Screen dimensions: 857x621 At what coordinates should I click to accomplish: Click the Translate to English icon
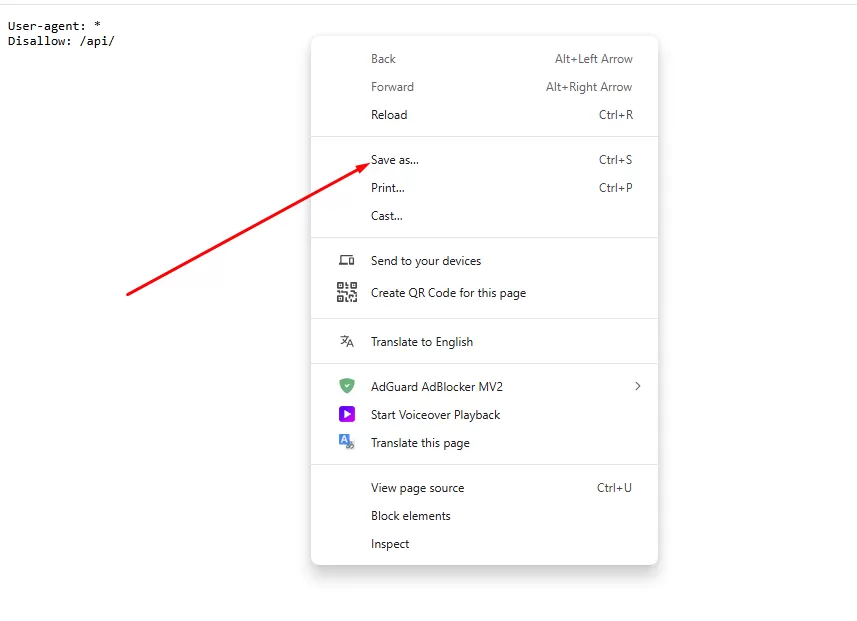(347, 342)
